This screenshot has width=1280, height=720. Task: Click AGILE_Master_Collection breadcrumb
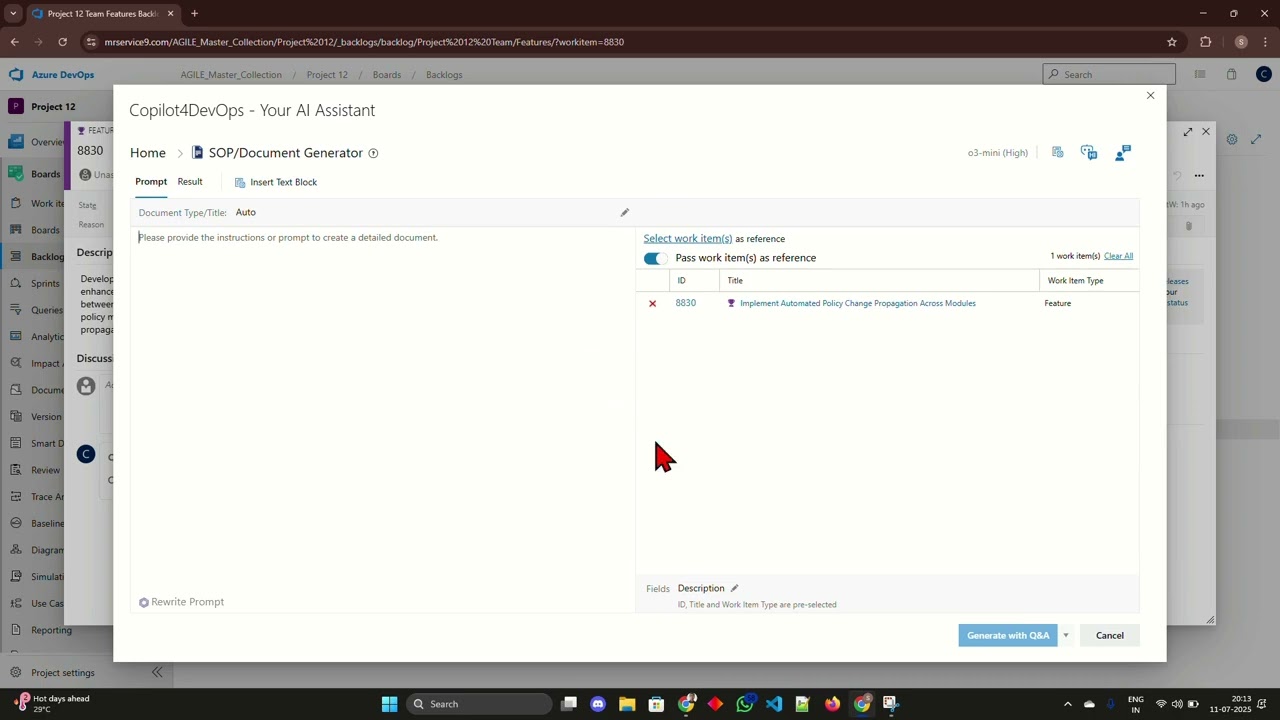click(x=231, y=75)
